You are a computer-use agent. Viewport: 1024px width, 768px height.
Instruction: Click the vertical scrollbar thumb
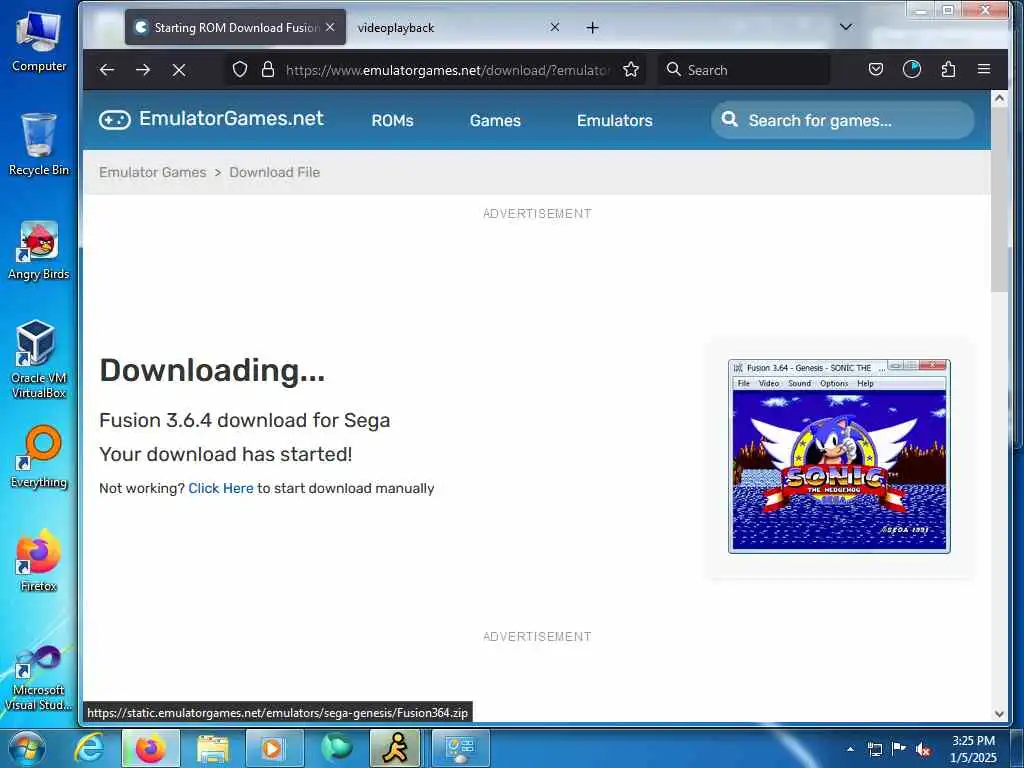(999, 199)
